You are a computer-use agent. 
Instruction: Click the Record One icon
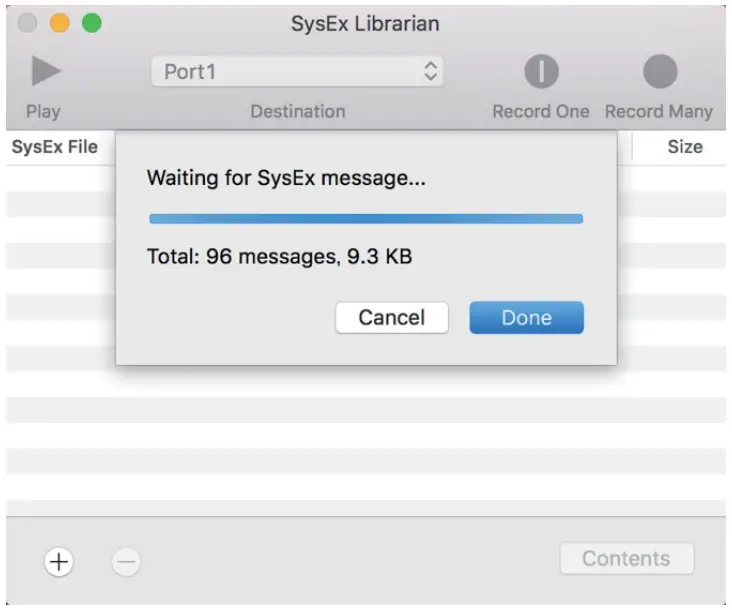click(541, 71)
